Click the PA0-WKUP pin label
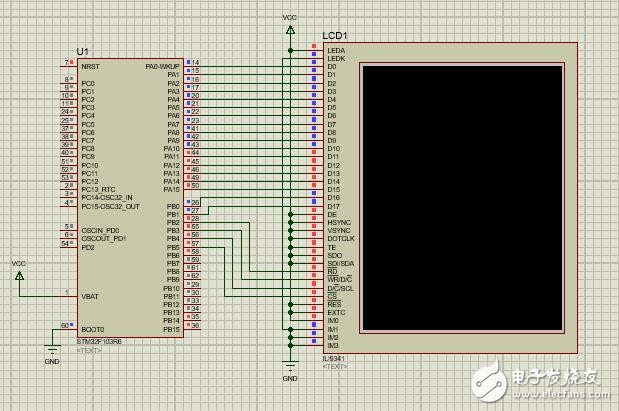The image size is (619, 411). pos(162,66)
